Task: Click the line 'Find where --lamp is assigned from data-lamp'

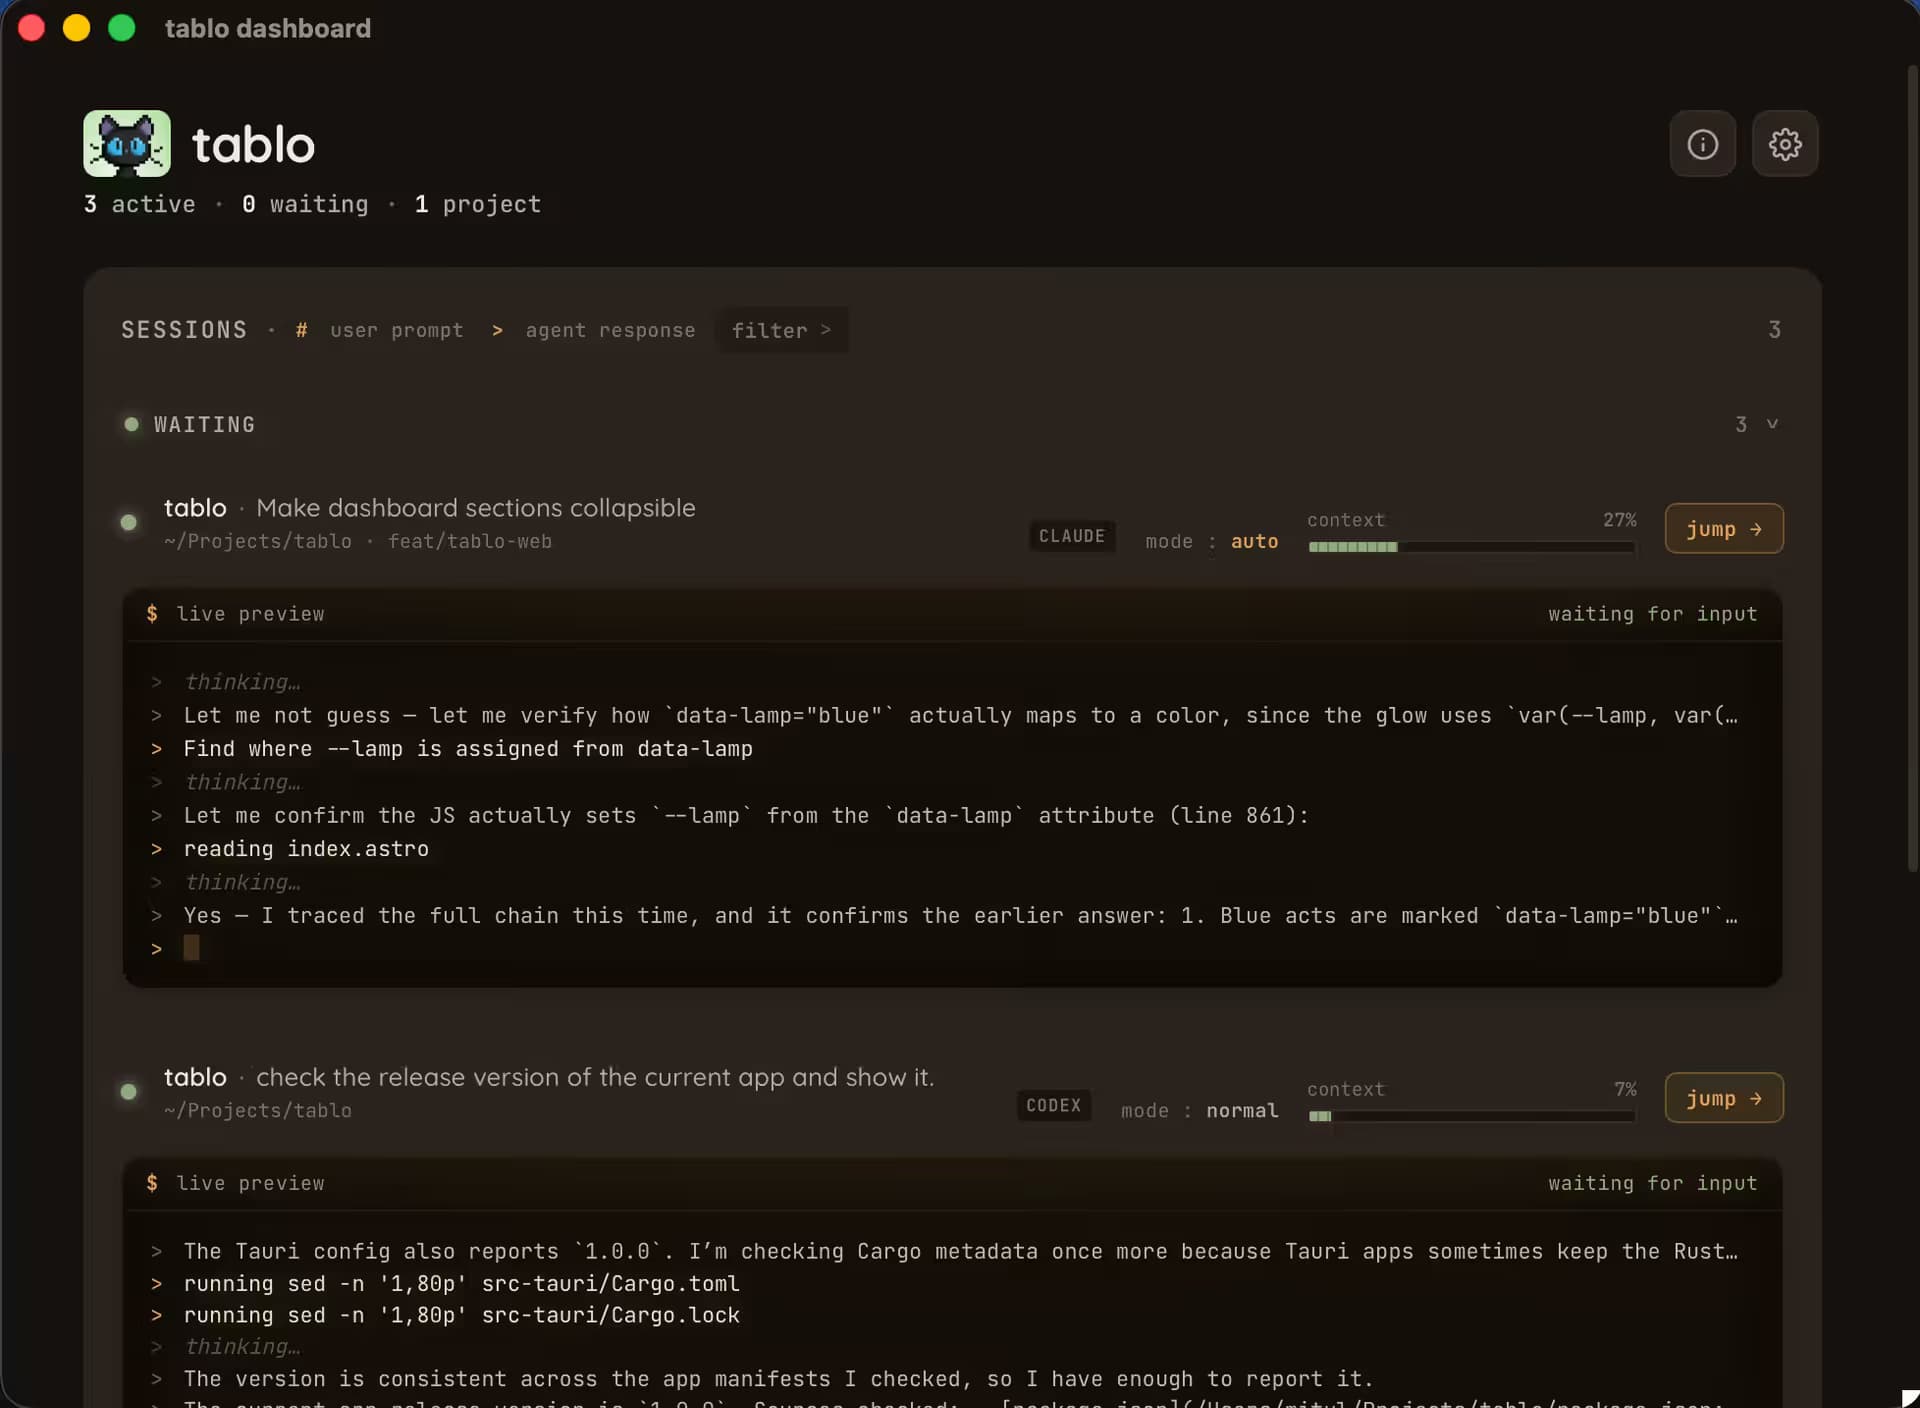Action: click(x=468, y=749)
